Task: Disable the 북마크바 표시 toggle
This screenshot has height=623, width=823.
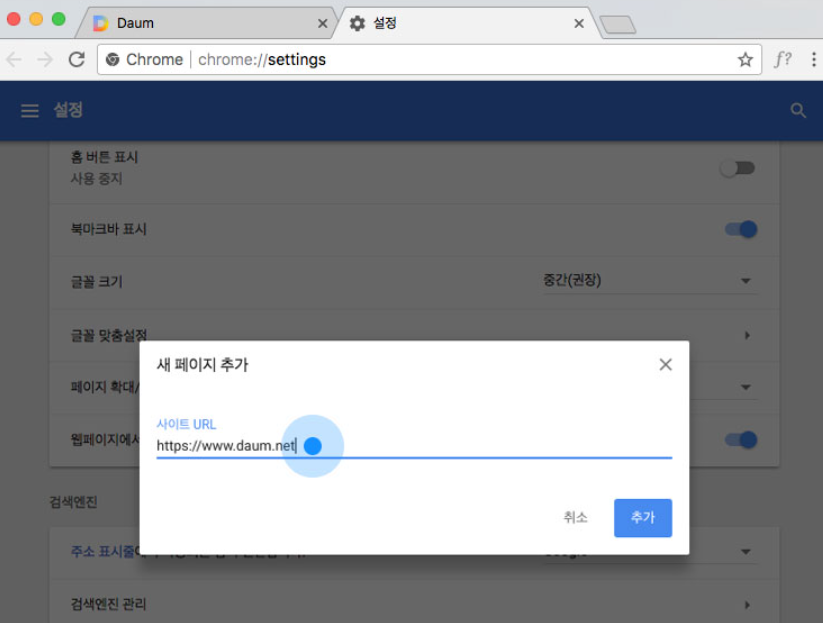Action: 740,229
